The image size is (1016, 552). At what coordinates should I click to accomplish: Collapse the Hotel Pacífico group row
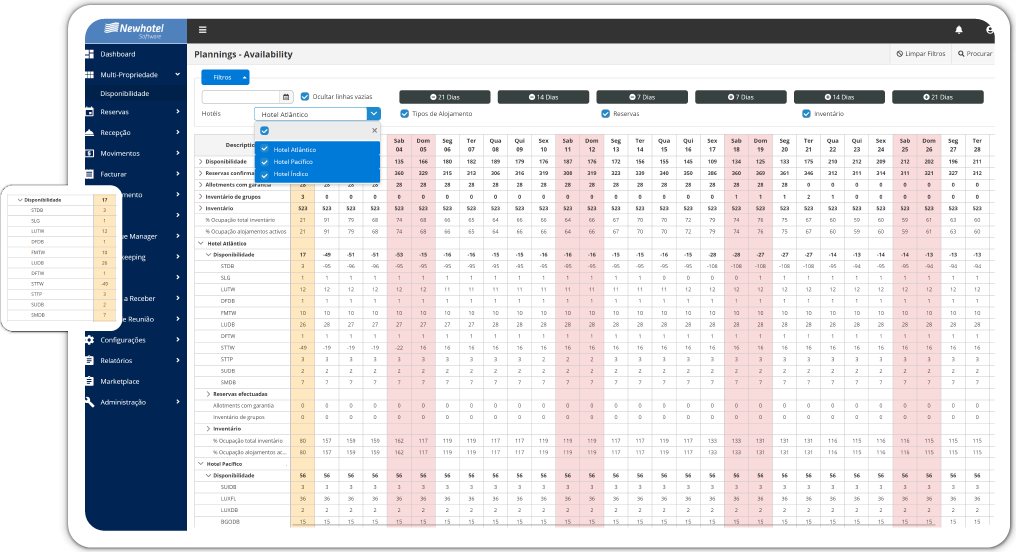[200, 465]
